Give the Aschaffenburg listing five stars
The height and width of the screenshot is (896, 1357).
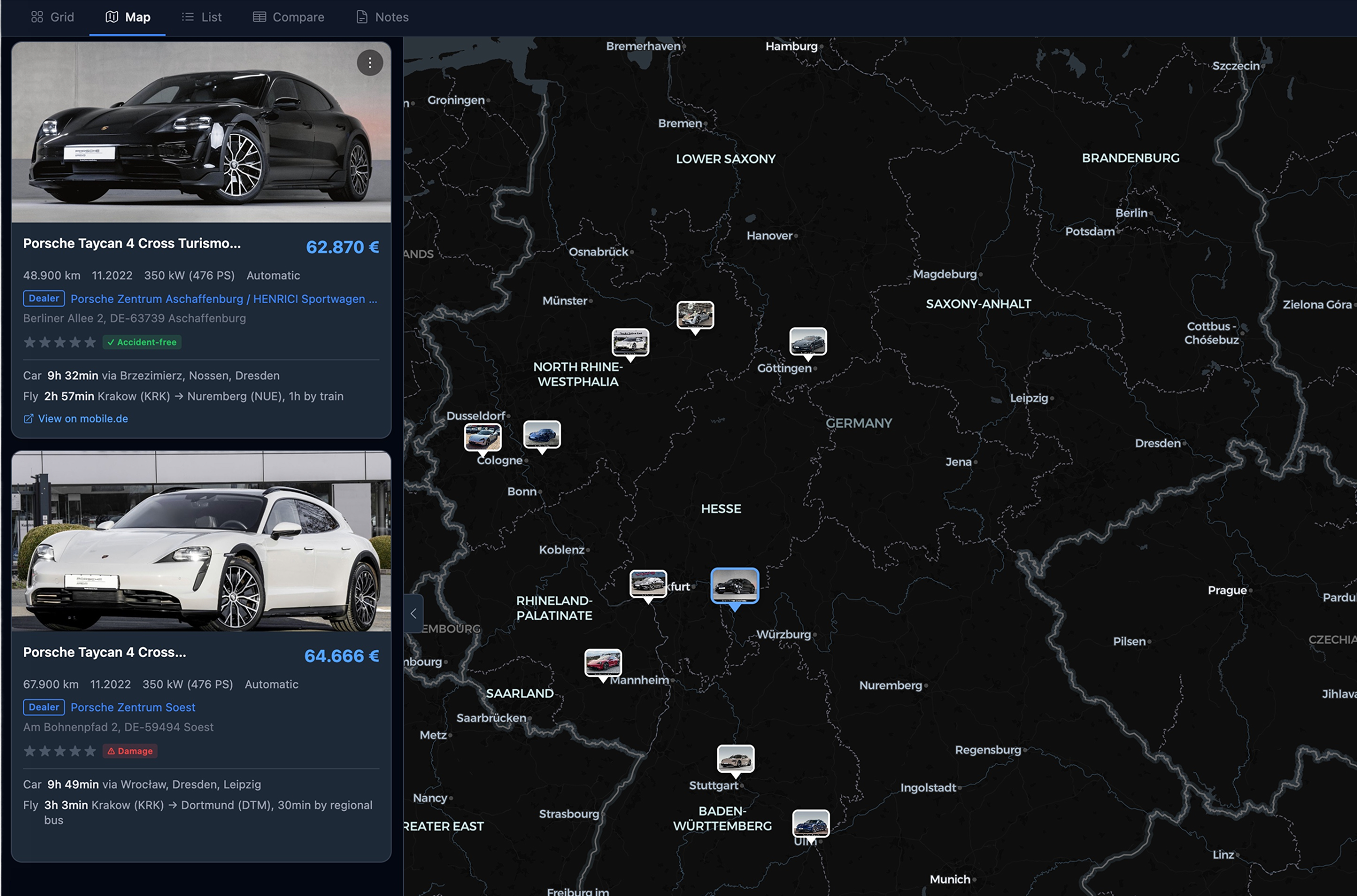coord(90,342)
